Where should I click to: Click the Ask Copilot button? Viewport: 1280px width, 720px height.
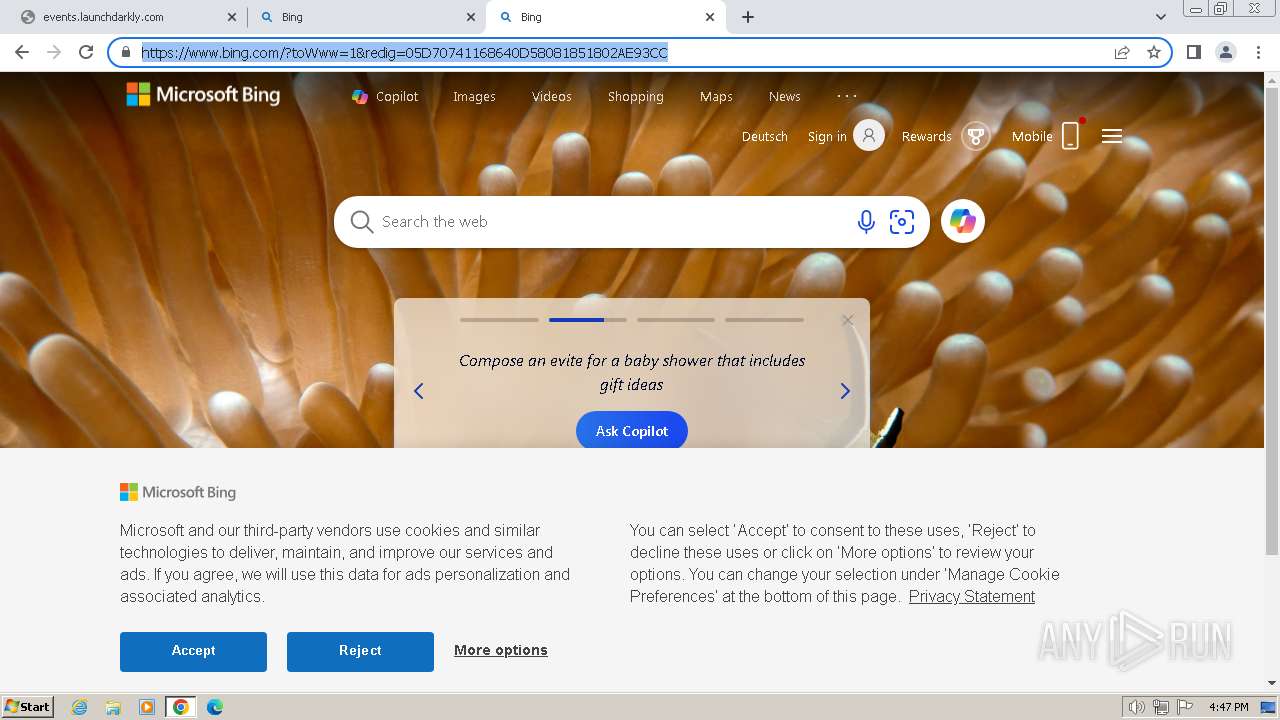coord(632,430)
